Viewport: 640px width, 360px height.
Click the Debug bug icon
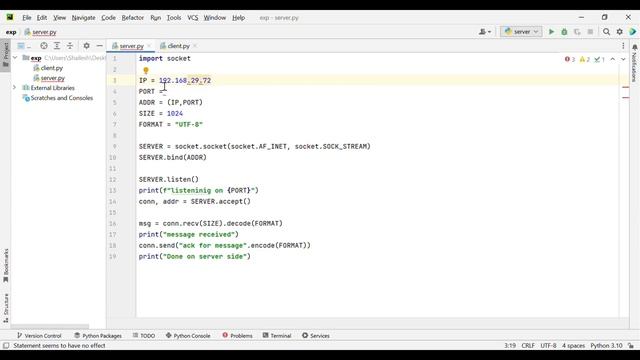[564, 32]
